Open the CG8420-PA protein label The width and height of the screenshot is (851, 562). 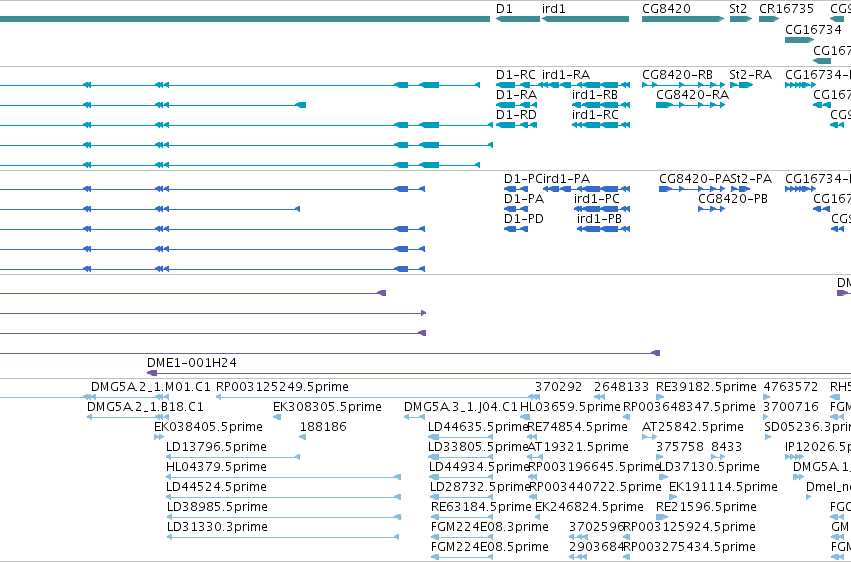pyautogui.click(x=695, y=178)
